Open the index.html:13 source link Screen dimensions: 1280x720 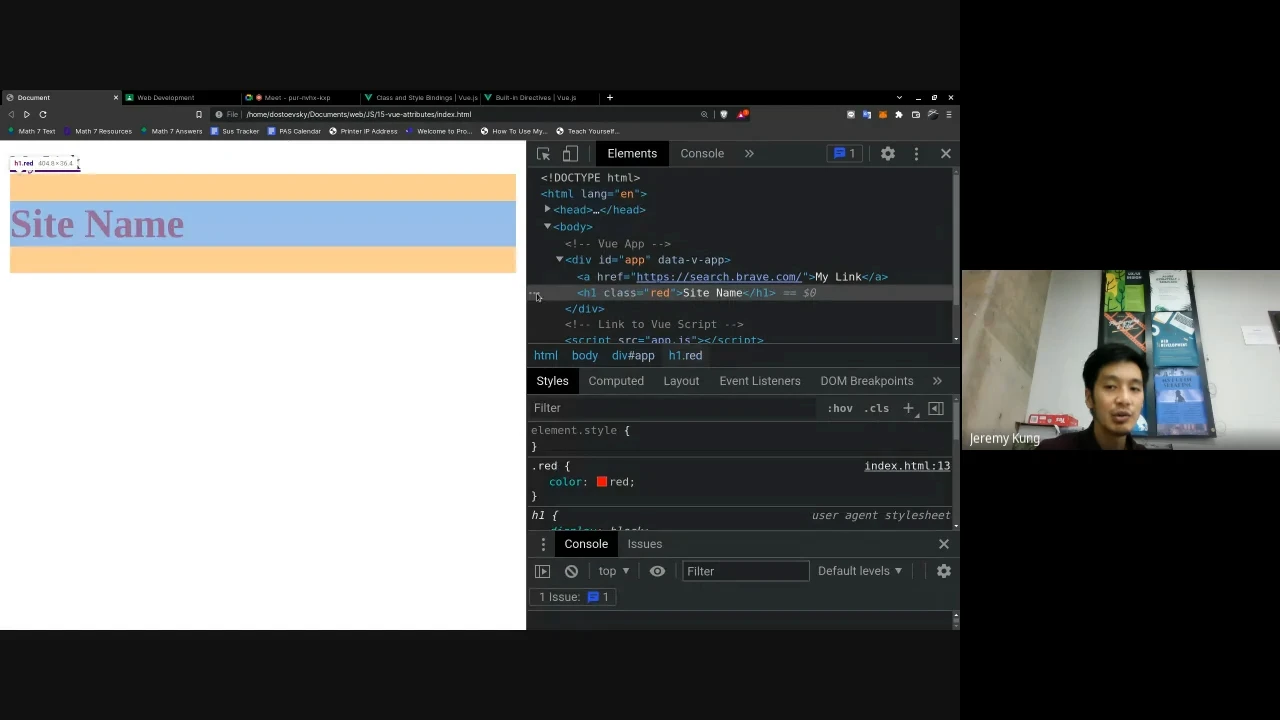(907, 466)
